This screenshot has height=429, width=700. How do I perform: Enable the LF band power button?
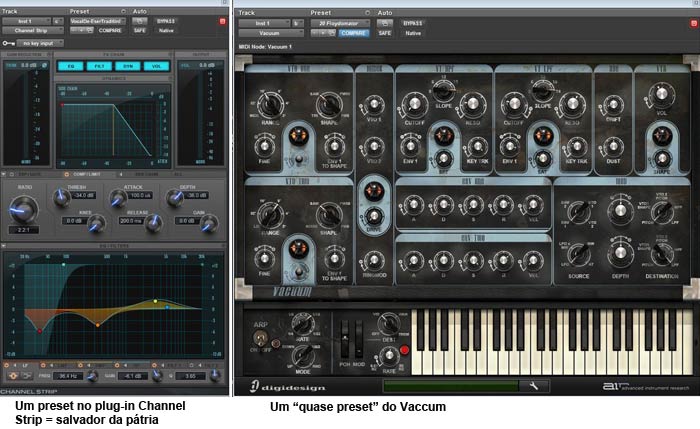click(x=6, y=365)
